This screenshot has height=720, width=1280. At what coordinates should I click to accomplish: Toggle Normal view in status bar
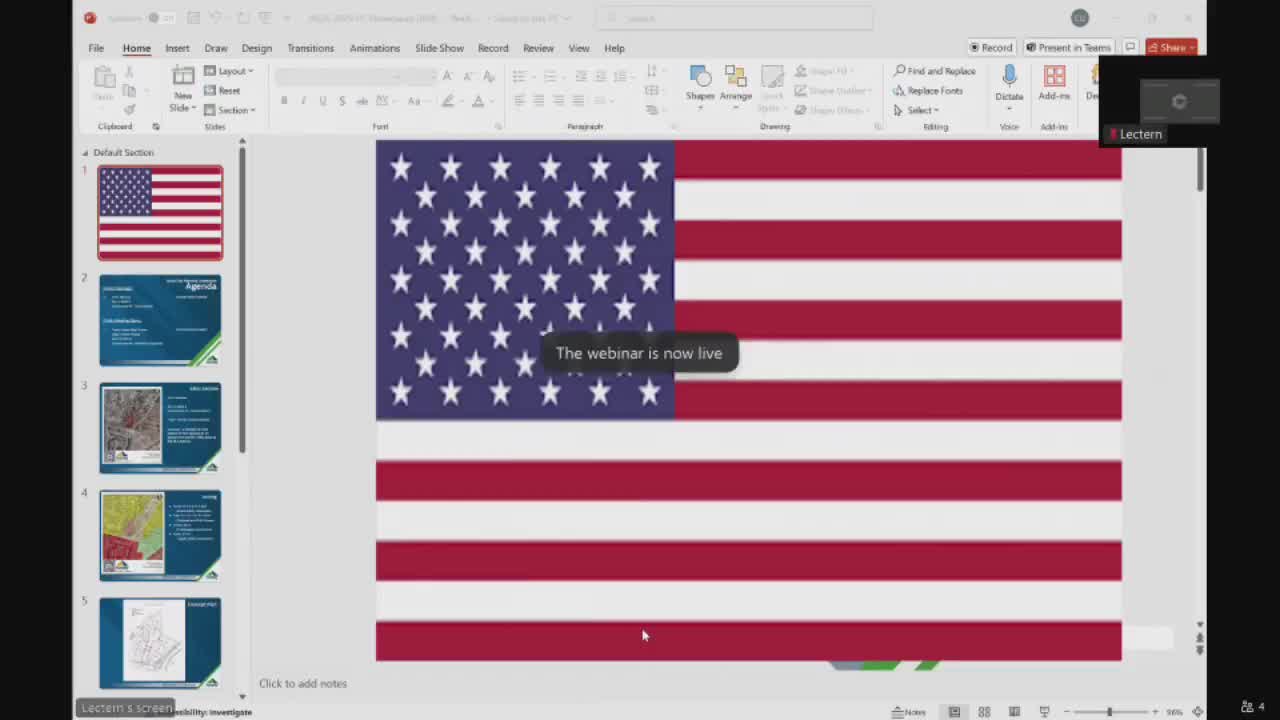954,711
